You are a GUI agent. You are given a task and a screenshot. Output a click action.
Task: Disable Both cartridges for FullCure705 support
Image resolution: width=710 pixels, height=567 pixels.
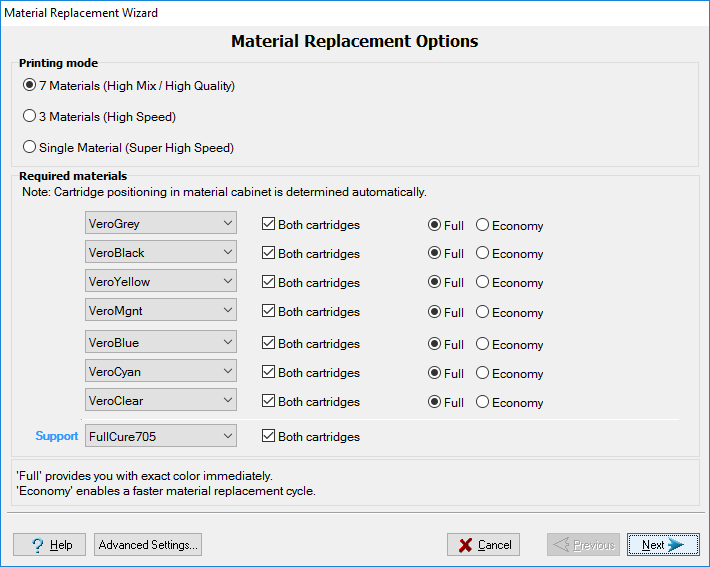(269, 437)
